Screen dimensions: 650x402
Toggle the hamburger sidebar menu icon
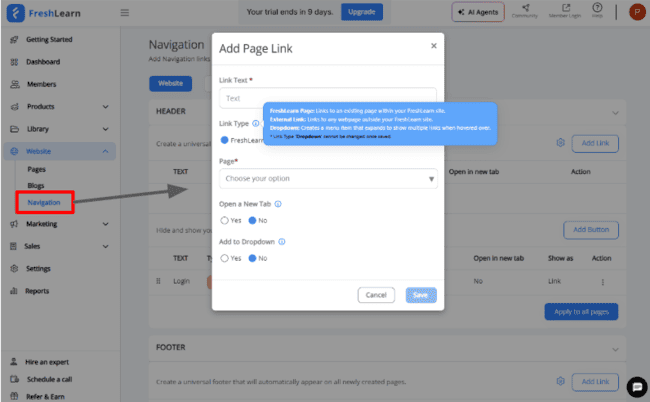pos(125,13)
